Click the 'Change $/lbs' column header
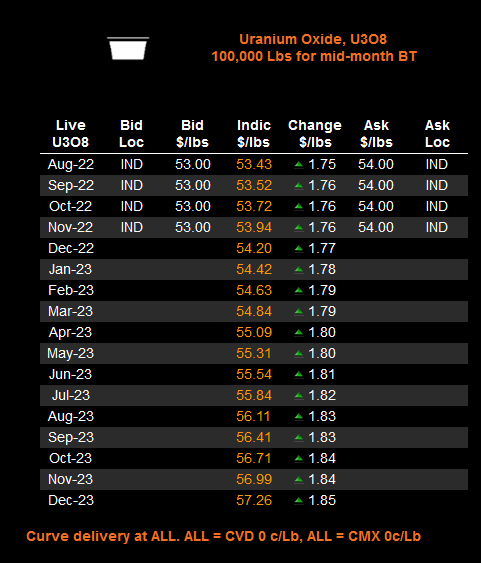This screenshot has height=563, width=481. click(315, 134)
